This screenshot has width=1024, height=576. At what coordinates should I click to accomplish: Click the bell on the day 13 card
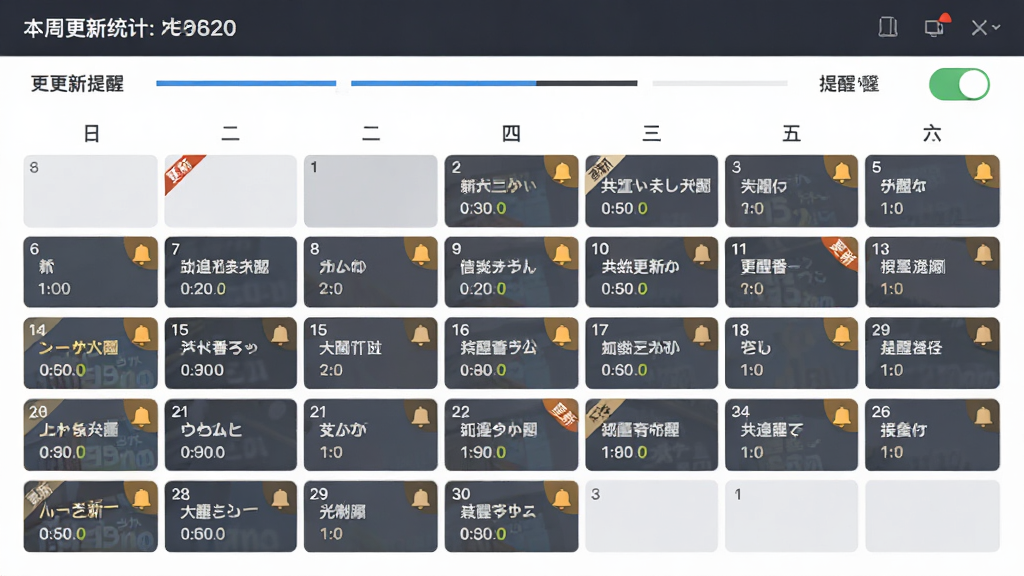983,254
